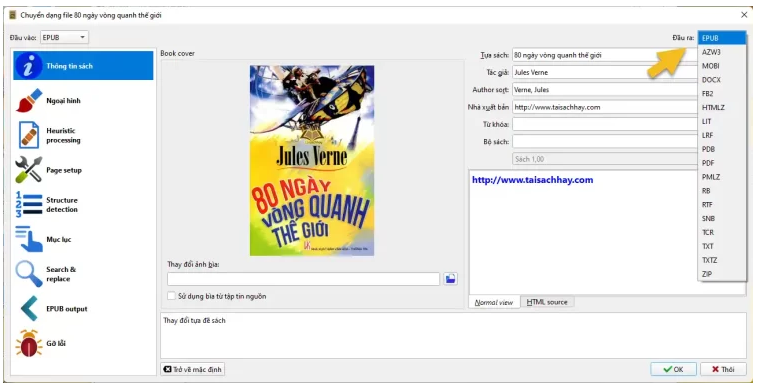The image size is (757, 385).
Task: Open the Heuristic processing icon
Action: (29, 135)
